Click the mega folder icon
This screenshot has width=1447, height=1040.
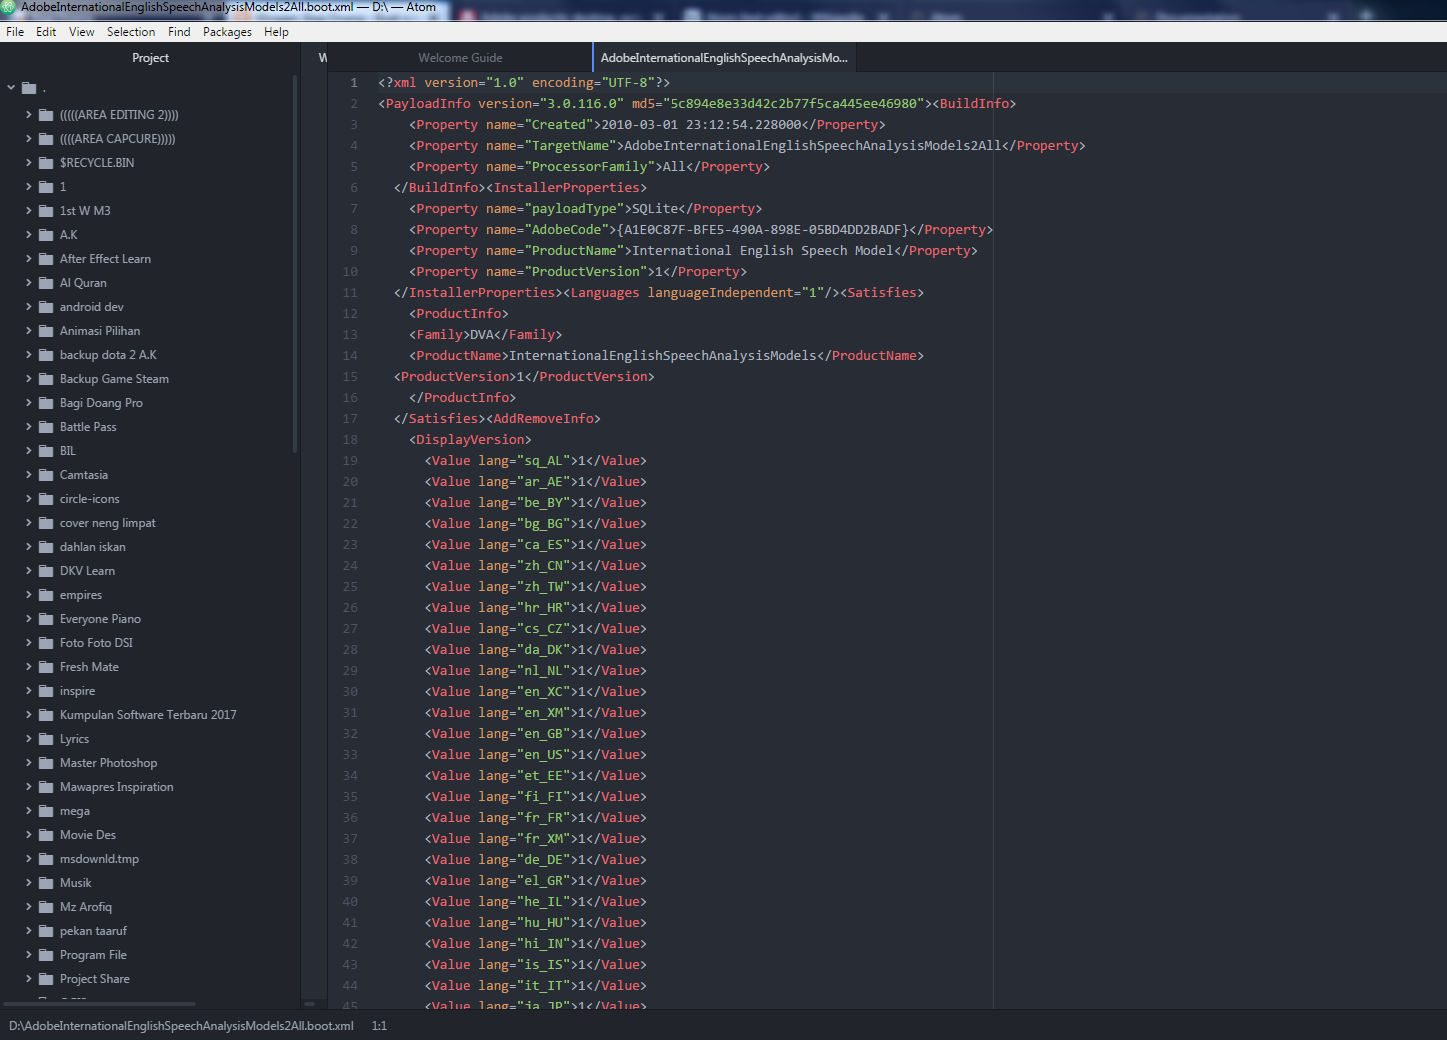[46, 811]
